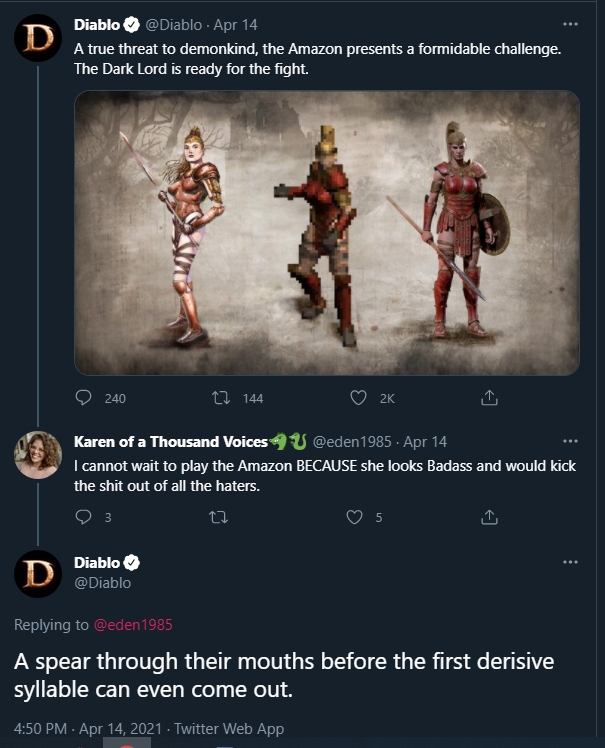Open more options on Karen's reply tweet

point(570,441)
